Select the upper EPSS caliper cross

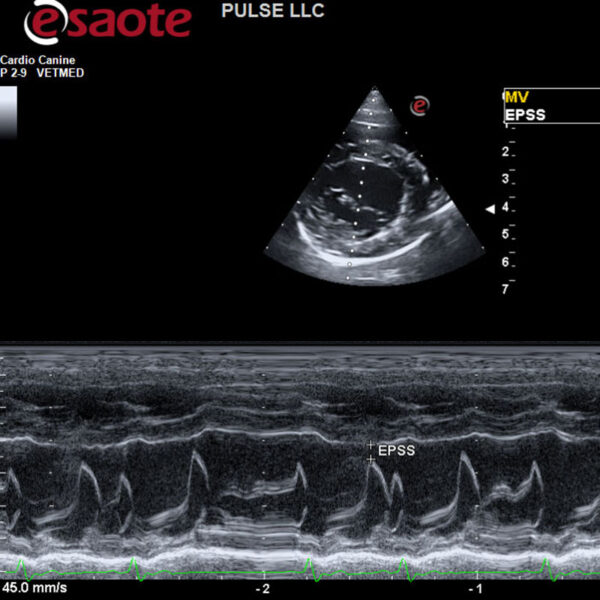(370, 444)
